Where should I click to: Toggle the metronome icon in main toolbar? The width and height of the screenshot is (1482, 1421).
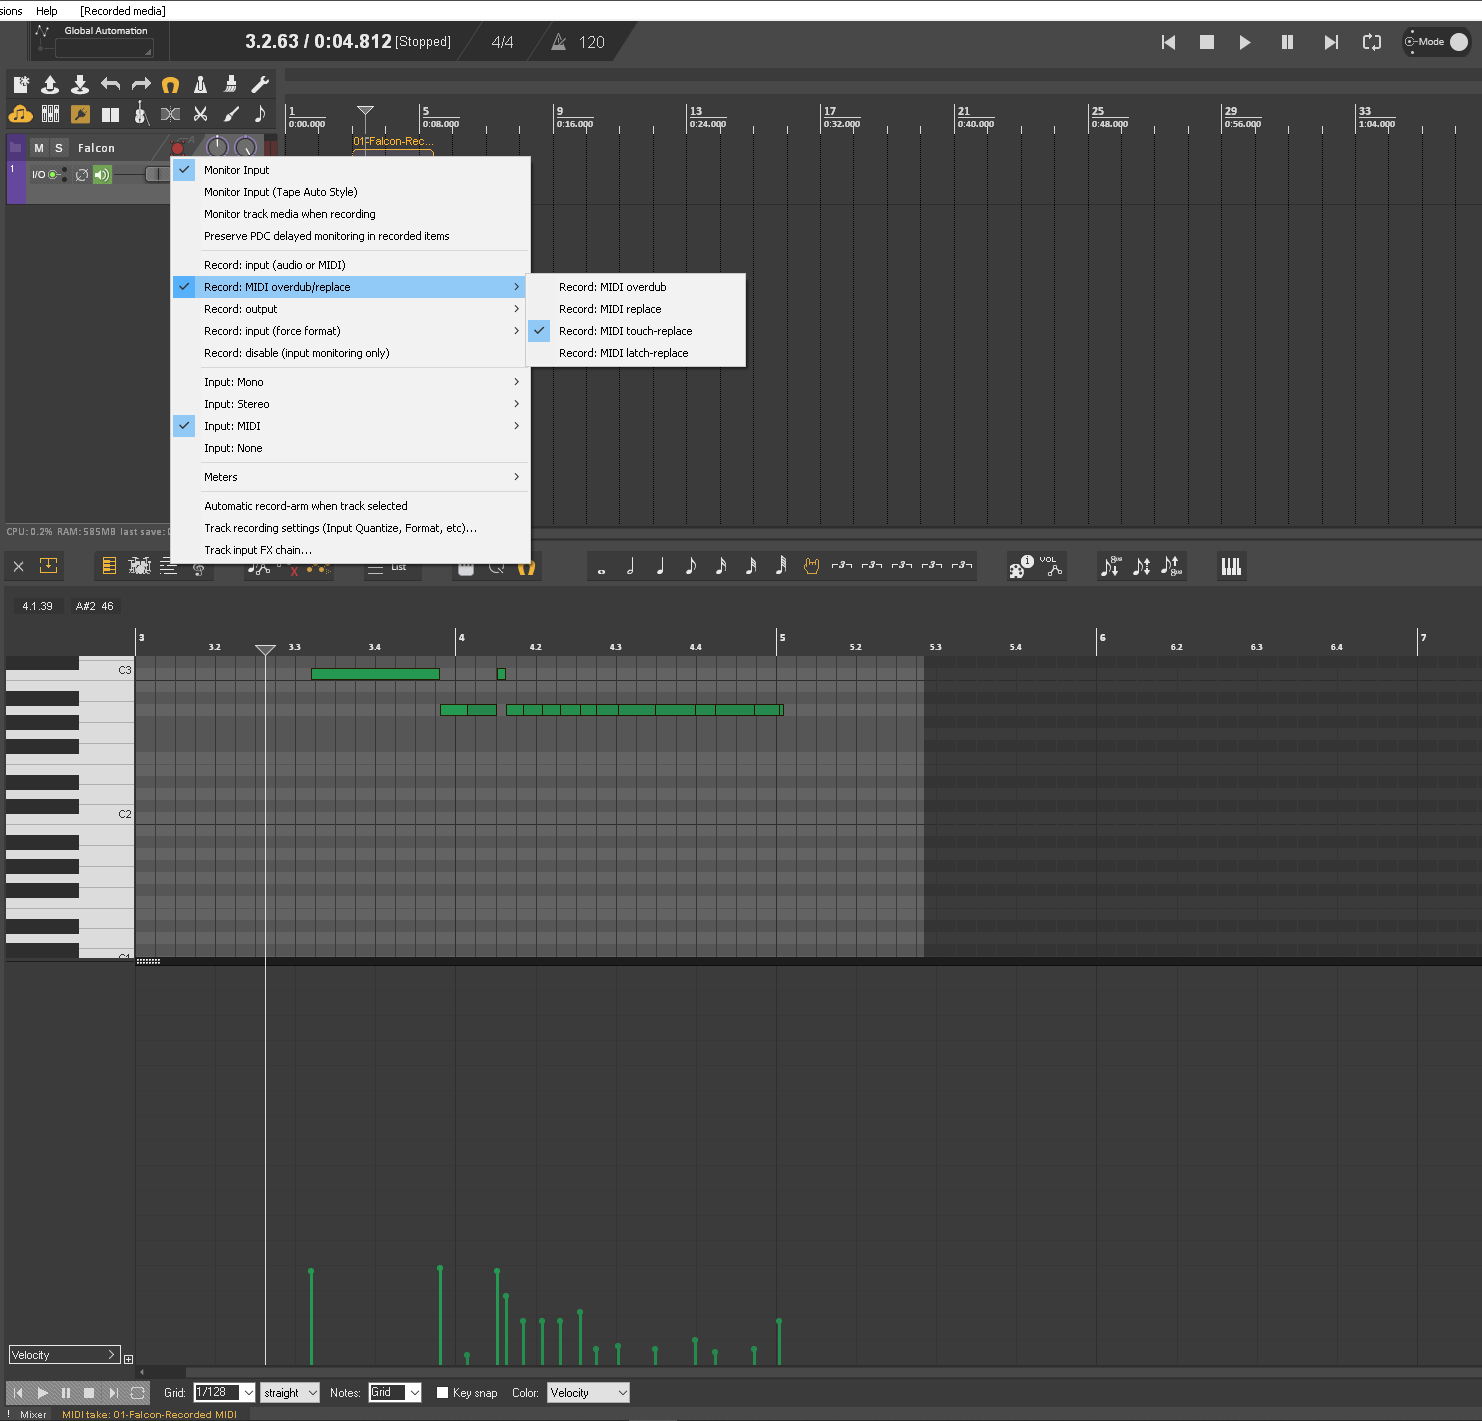[x=200, y=85]
